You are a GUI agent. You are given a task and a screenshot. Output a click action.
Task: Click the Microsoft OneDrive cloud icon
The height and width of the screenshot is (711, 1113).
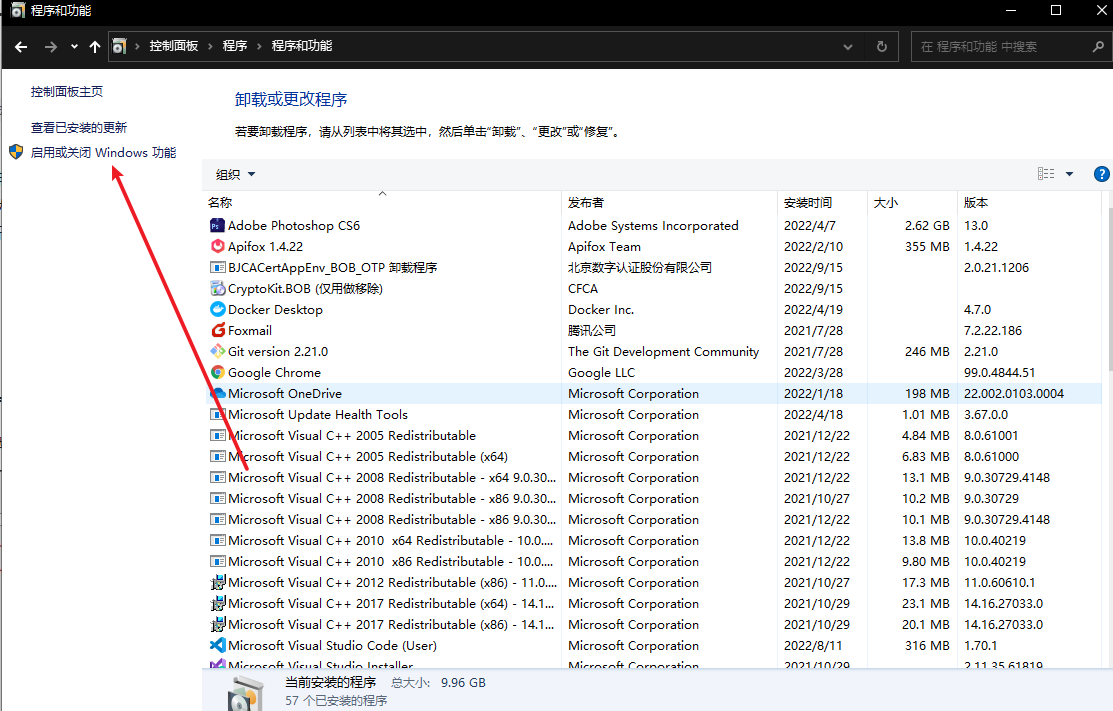(217, 393)
